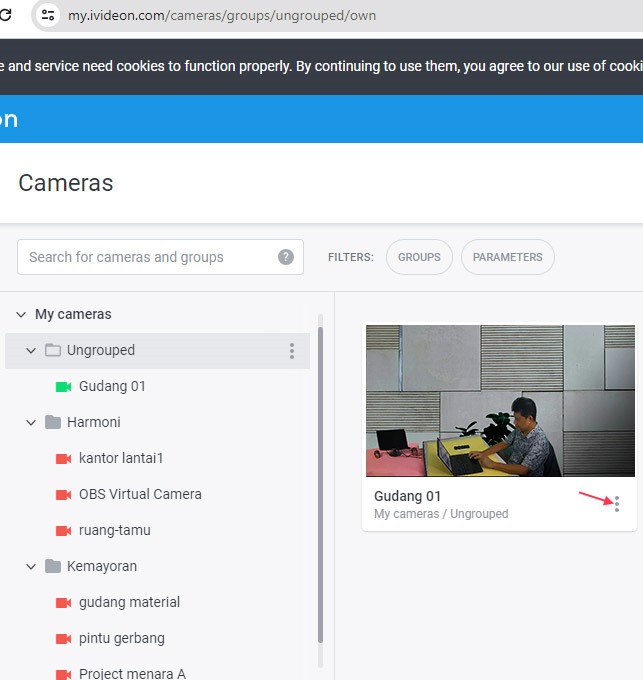The width and height of the screenshot is (643, 680).
Task: Open site information icon in address bar
Action: tap(48, 15)
